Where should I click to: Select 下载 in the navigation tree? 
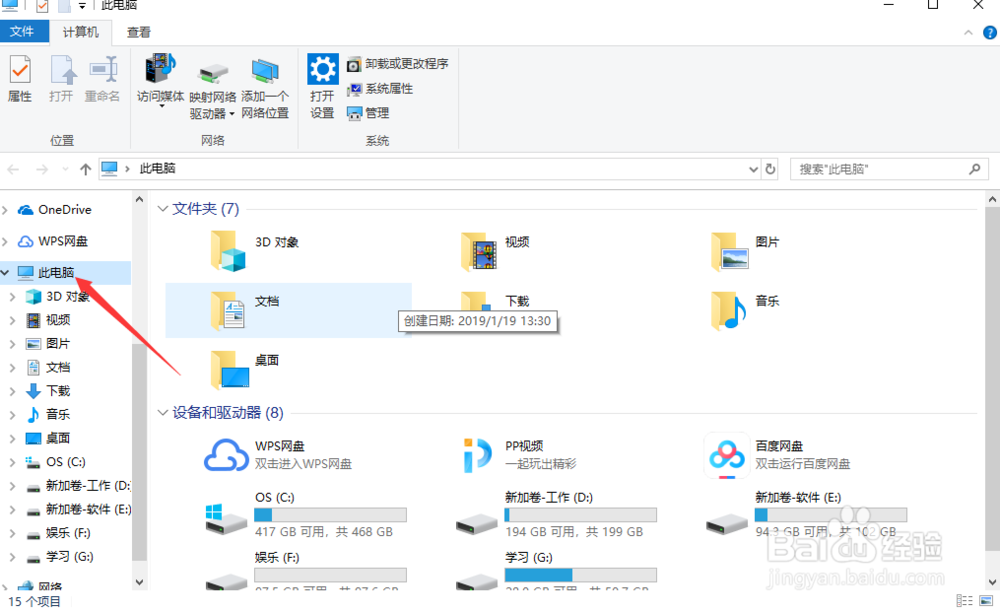click(x=58, y=391)
